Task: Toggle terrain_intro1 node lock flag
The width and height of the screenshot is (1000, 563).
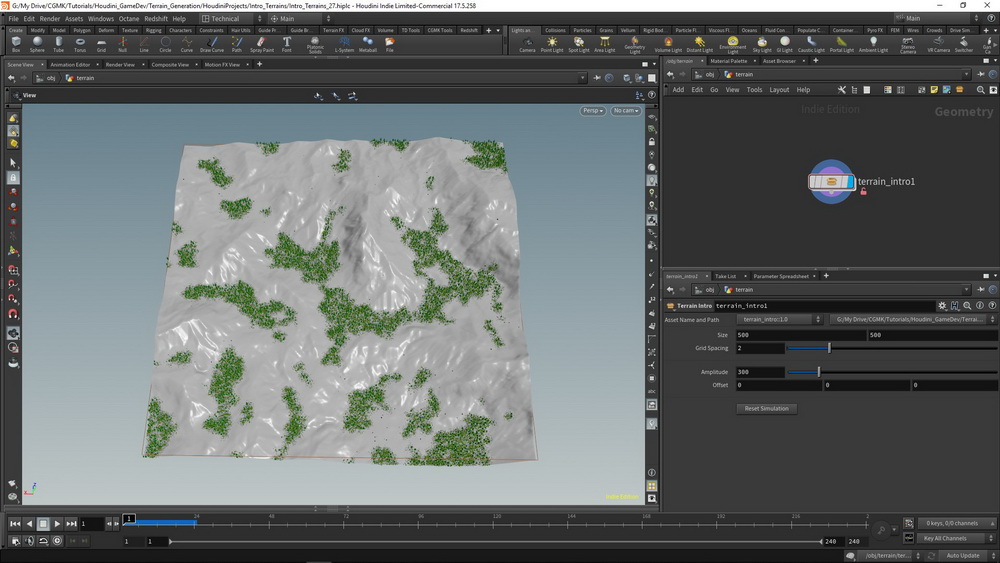Action: [x=864, y=191]
